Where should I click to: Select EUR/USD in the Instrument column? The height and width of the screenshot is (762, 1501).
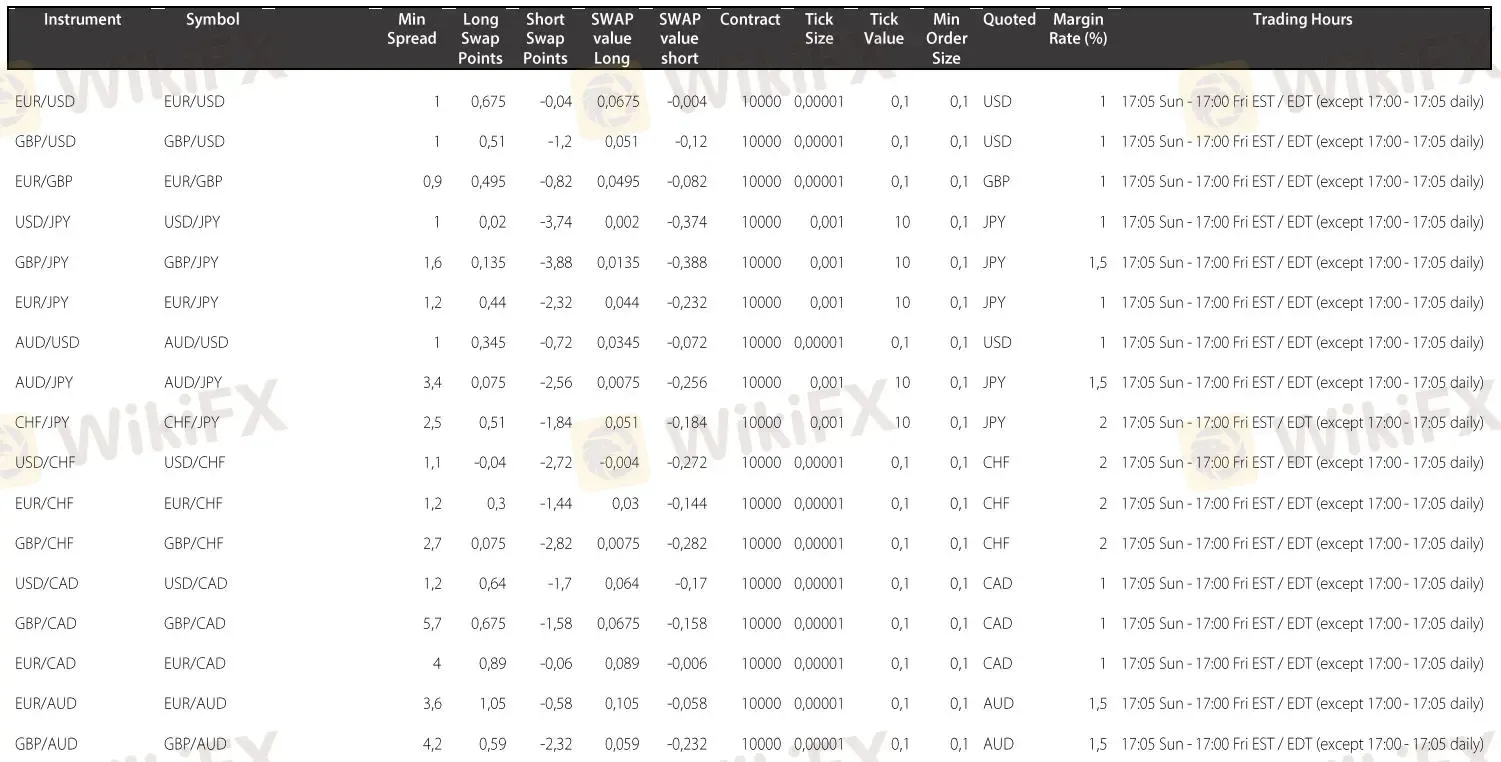tap(45, 102)
